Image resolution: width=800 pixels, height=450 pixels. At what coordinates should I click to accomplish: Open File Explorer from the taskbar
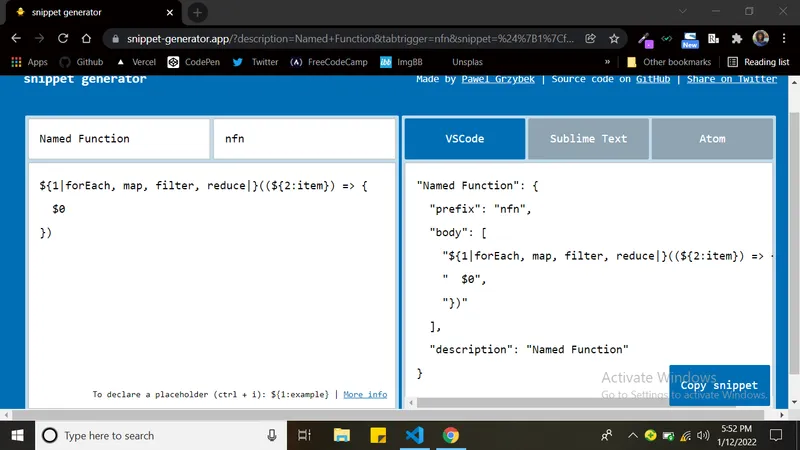tap(341, 436)
